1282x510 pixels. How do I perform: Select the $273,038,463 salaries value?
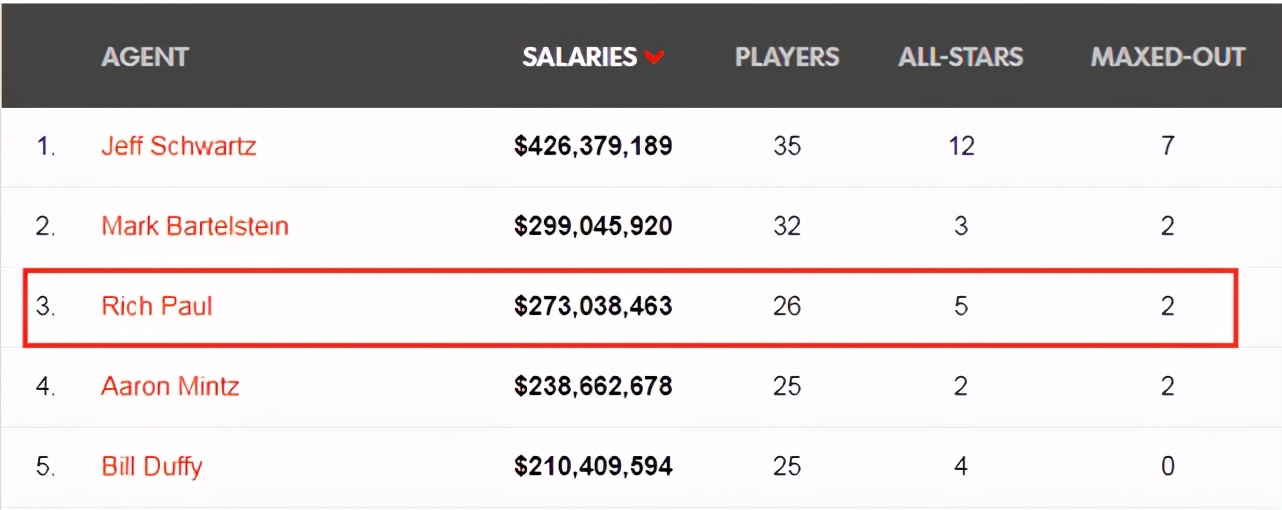(x=593, y=307)
